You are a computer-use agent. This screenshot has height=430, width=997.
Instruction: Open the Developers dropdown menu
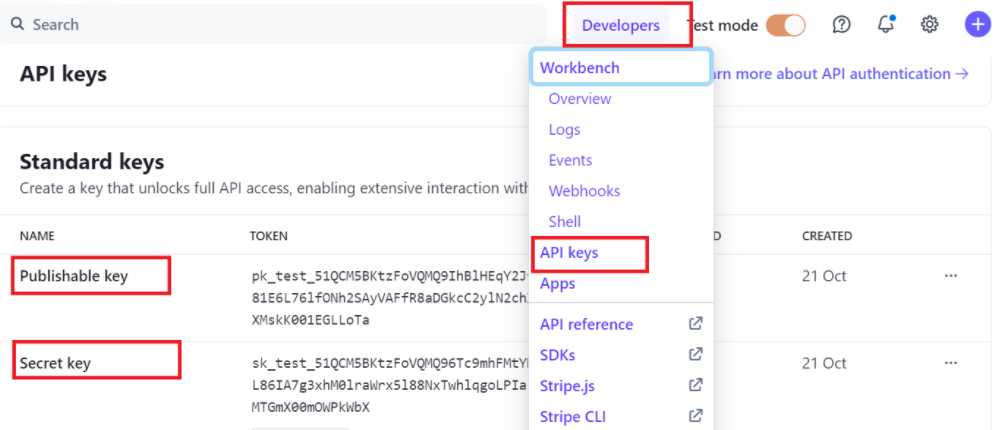621,25
